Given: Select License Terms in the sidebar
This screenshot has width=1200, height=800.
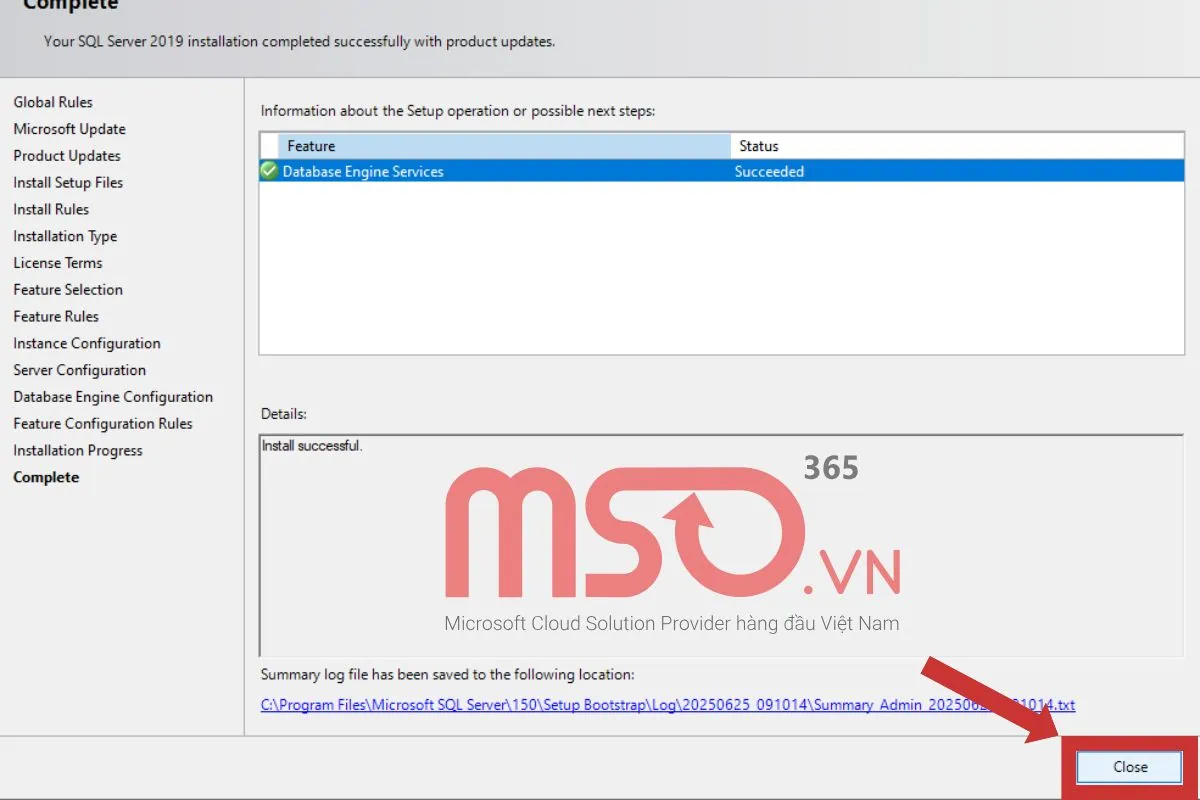Looking at the screenshot, I should coord(57,262).
